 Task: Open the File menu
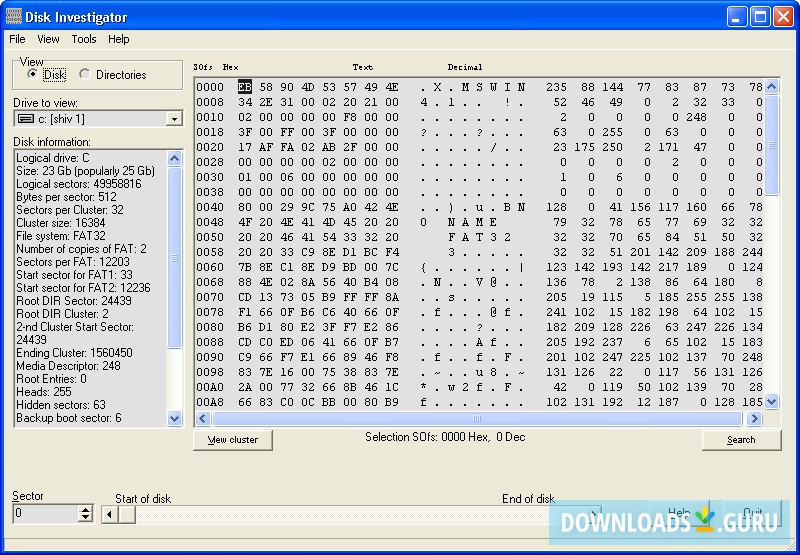[17, 39]
